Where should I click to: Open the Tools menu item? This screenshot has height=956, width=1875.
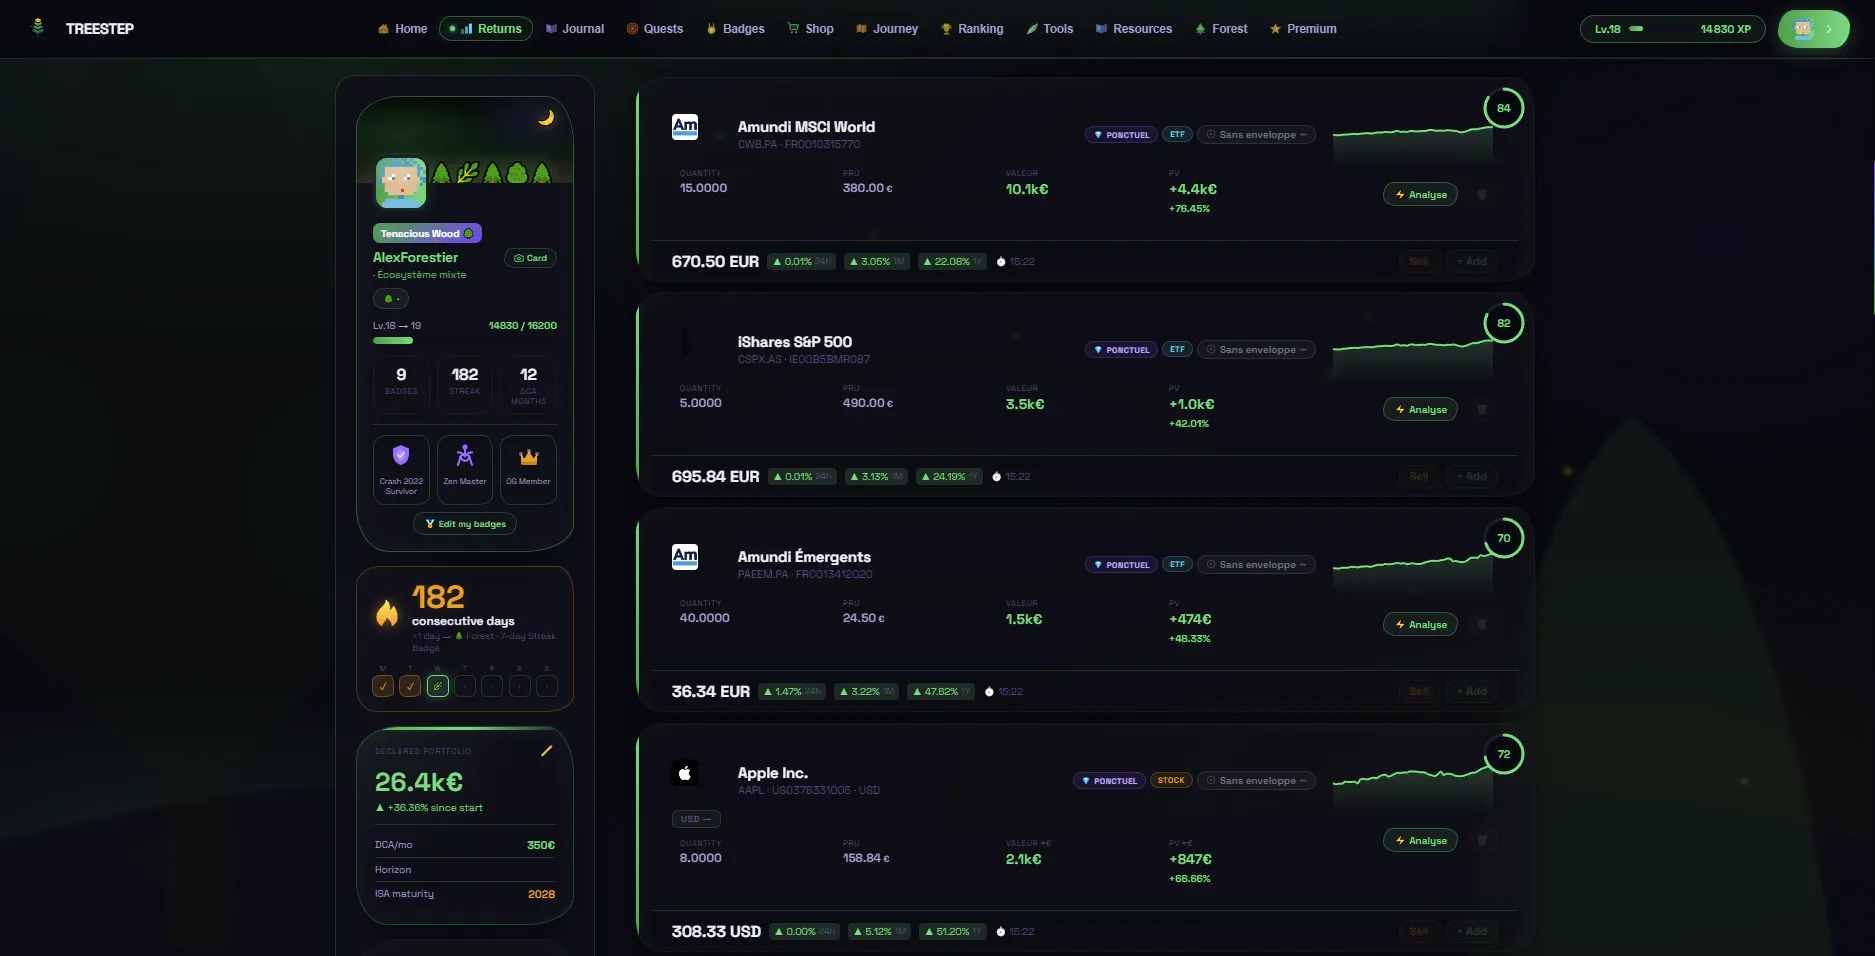1050,29
